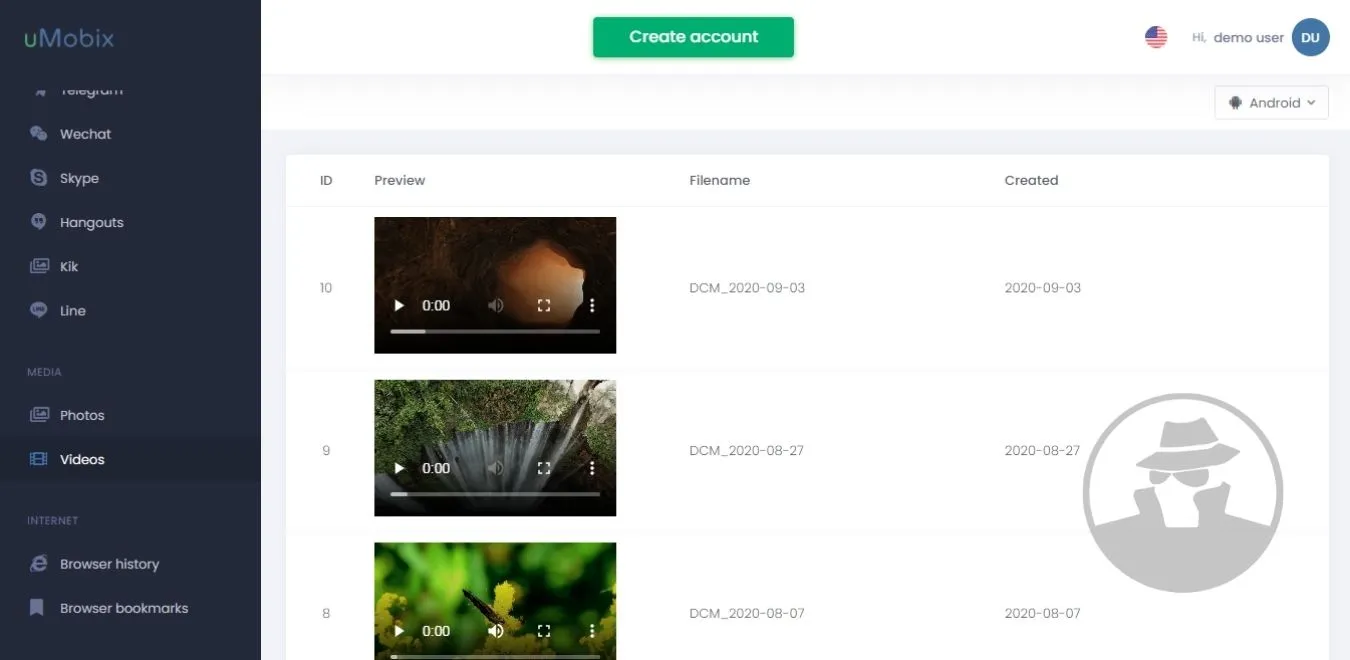Click ID cell 9

coord(326,451)
